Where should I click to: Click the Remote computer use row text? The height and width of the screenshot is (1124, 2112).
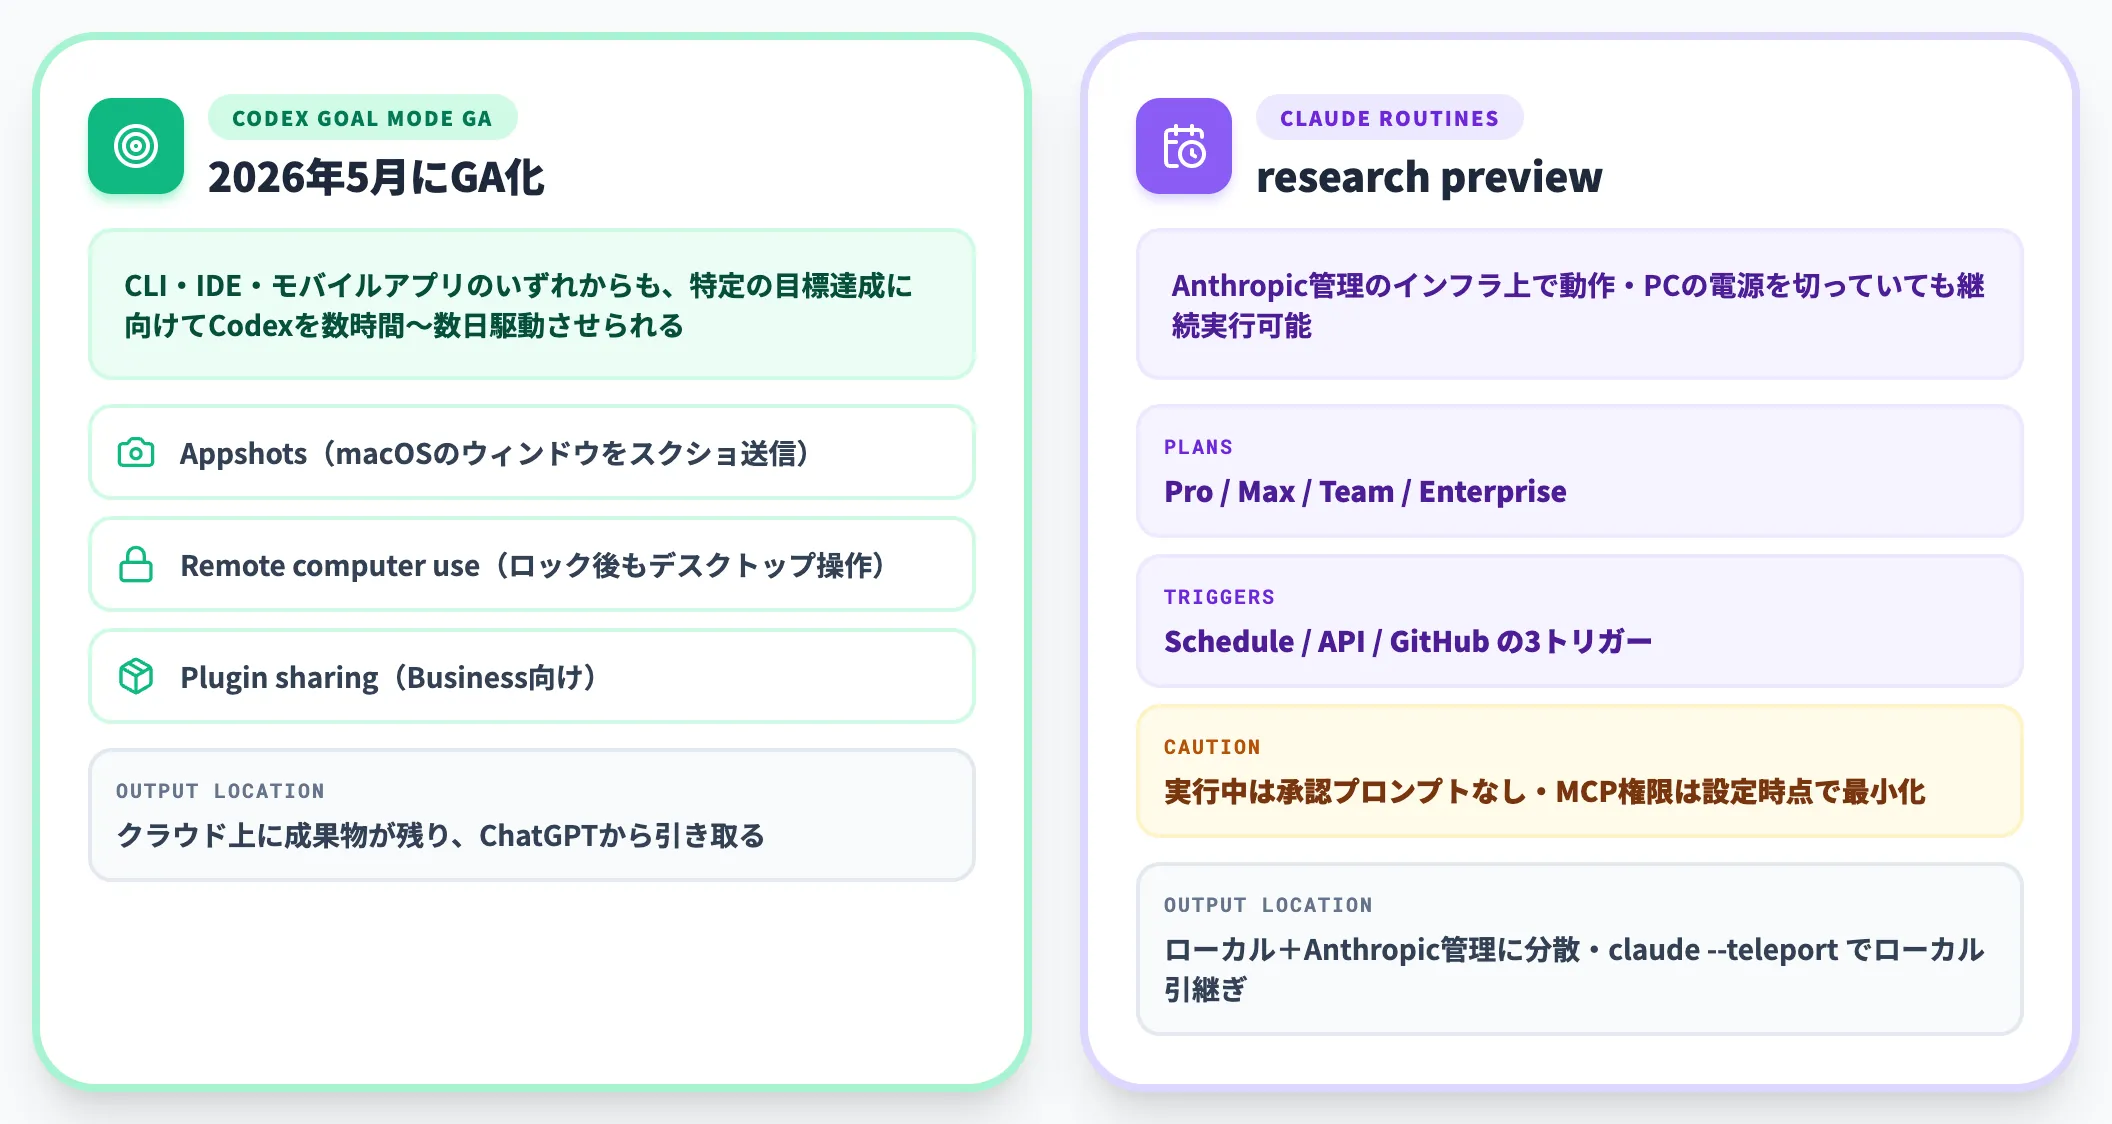[533, 565]
